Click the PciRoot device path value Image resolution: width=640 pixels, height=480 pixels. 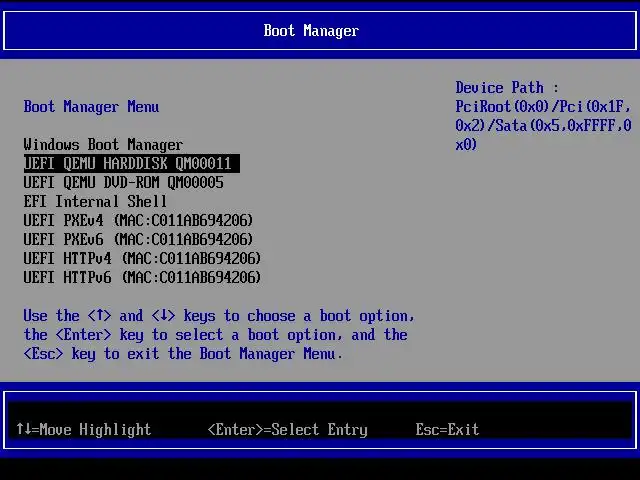543,125
